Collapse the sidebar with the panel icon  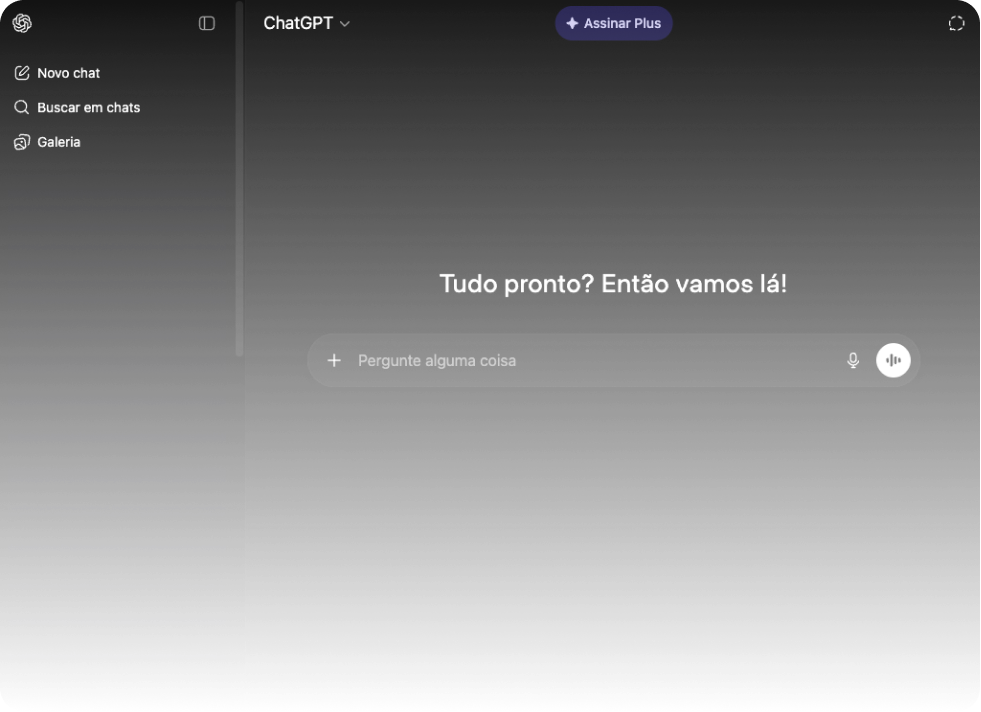click(x=207, y=23)
